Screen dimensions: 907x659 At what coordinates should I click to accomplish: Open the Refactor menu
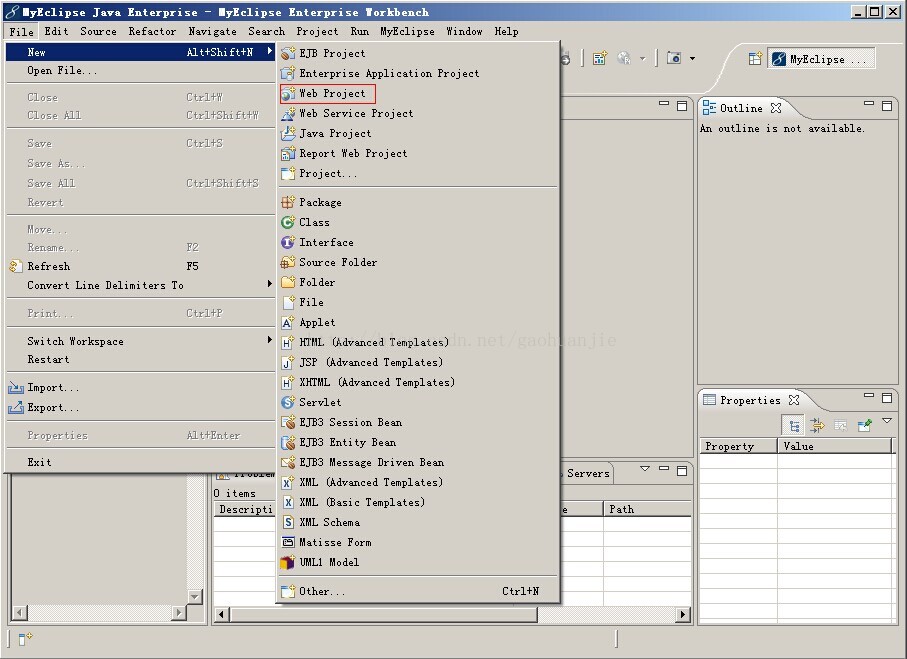(x=152, y=31)
